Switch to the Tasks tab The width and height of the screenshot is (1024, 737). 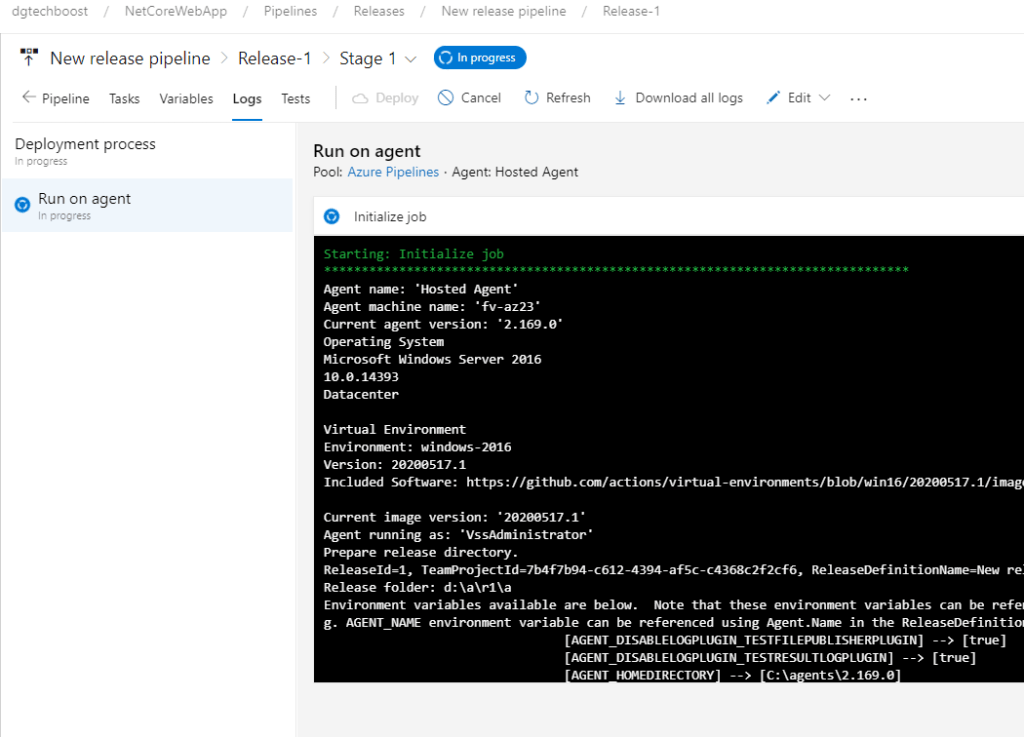[124, 98]
